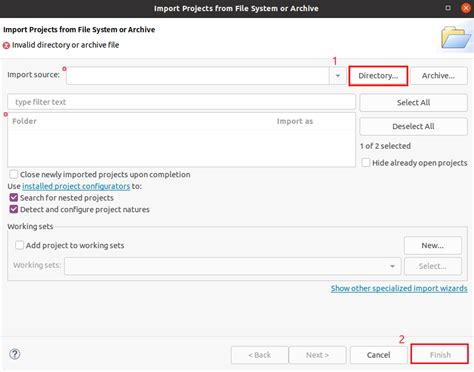The image size is (474, 372).
Task: Enable Add project to working sets
Action: 19,245
